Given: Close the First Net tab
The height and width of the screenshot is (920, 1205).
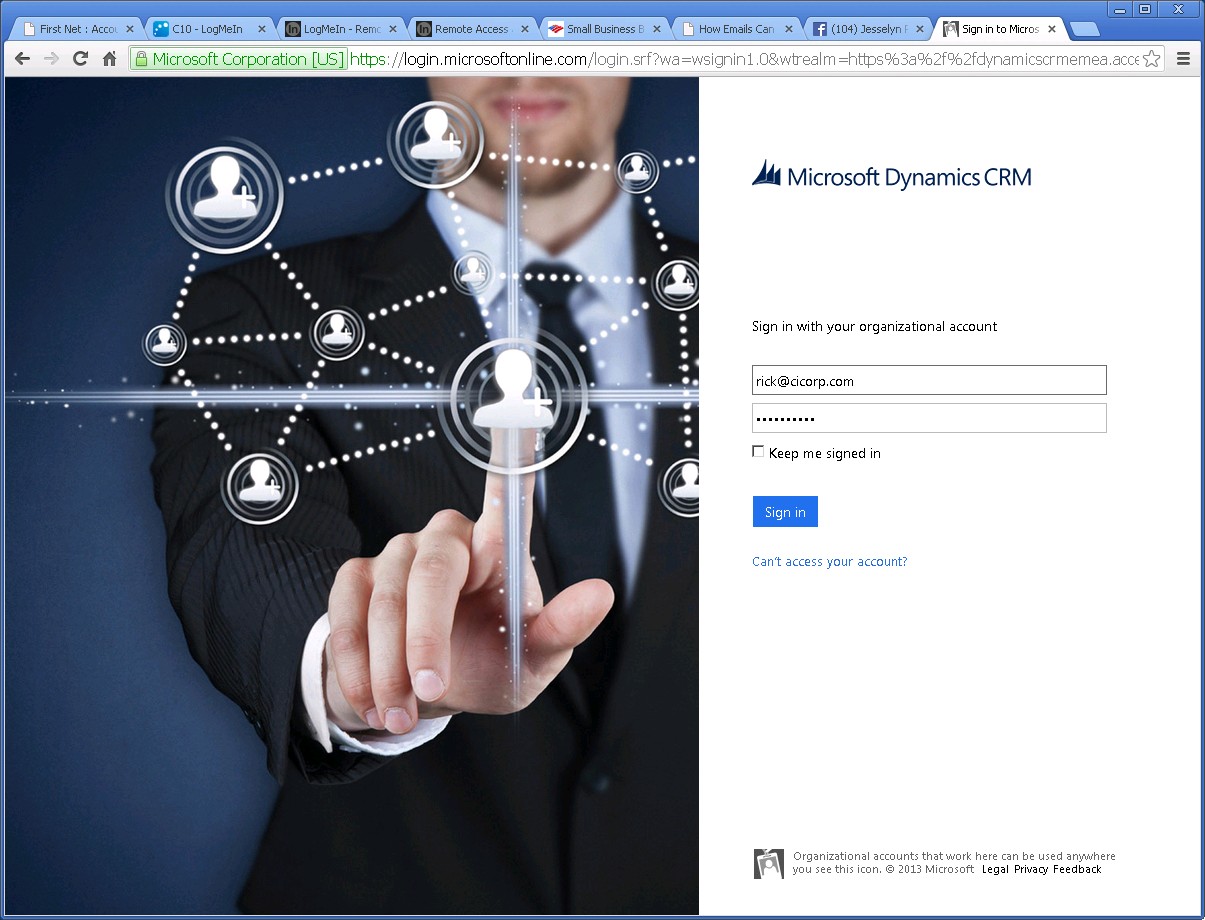Looking at the screenshot, I should click(129, 29).
